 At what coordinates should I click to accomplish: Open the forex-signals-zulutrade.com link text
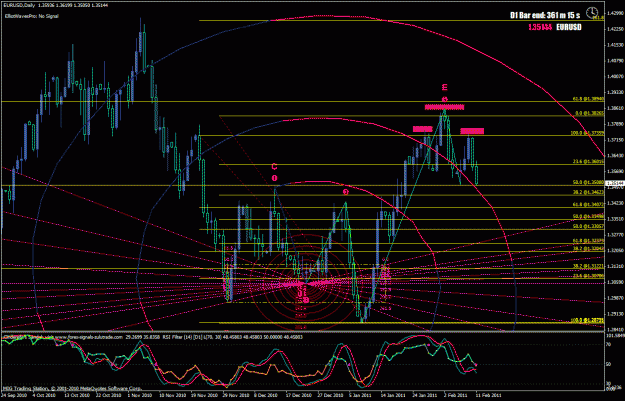coord(90,337)
